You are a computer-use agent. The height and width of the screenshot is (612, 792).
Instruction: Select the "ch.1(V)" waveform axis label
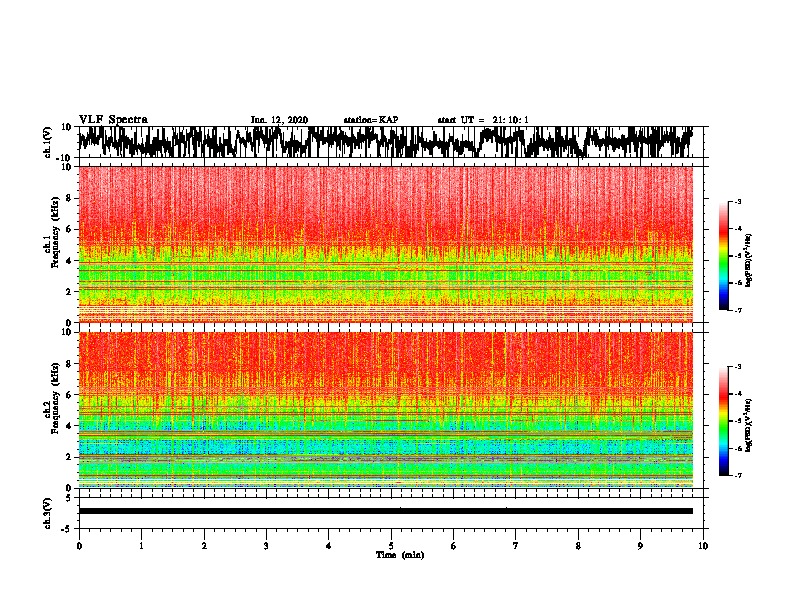tap(48, 142)
